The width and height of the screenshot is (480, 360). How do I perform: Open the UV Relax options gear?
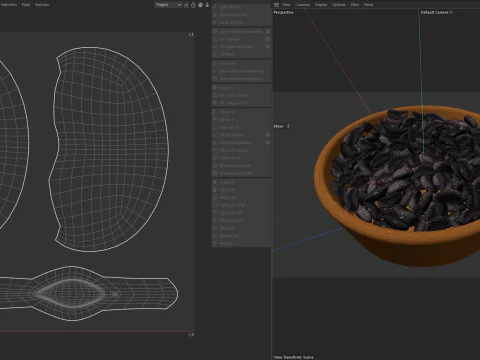(268, 47)
